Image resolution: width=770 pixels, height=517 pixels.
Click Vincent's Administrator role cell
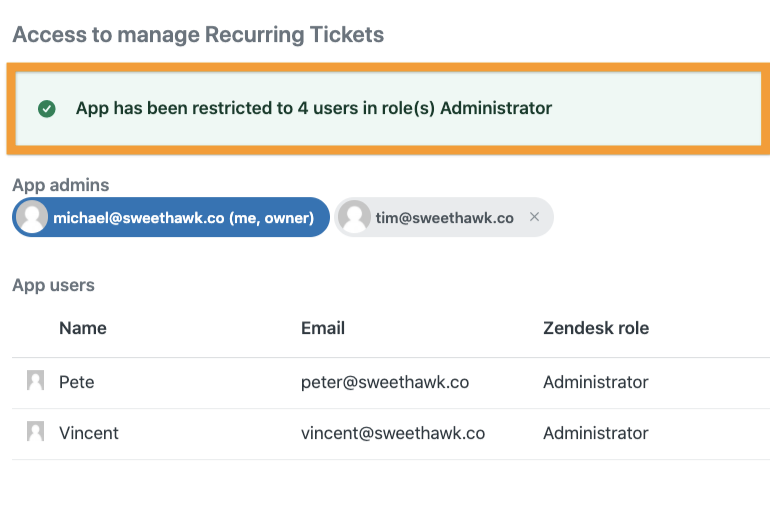tap(596, 433)
